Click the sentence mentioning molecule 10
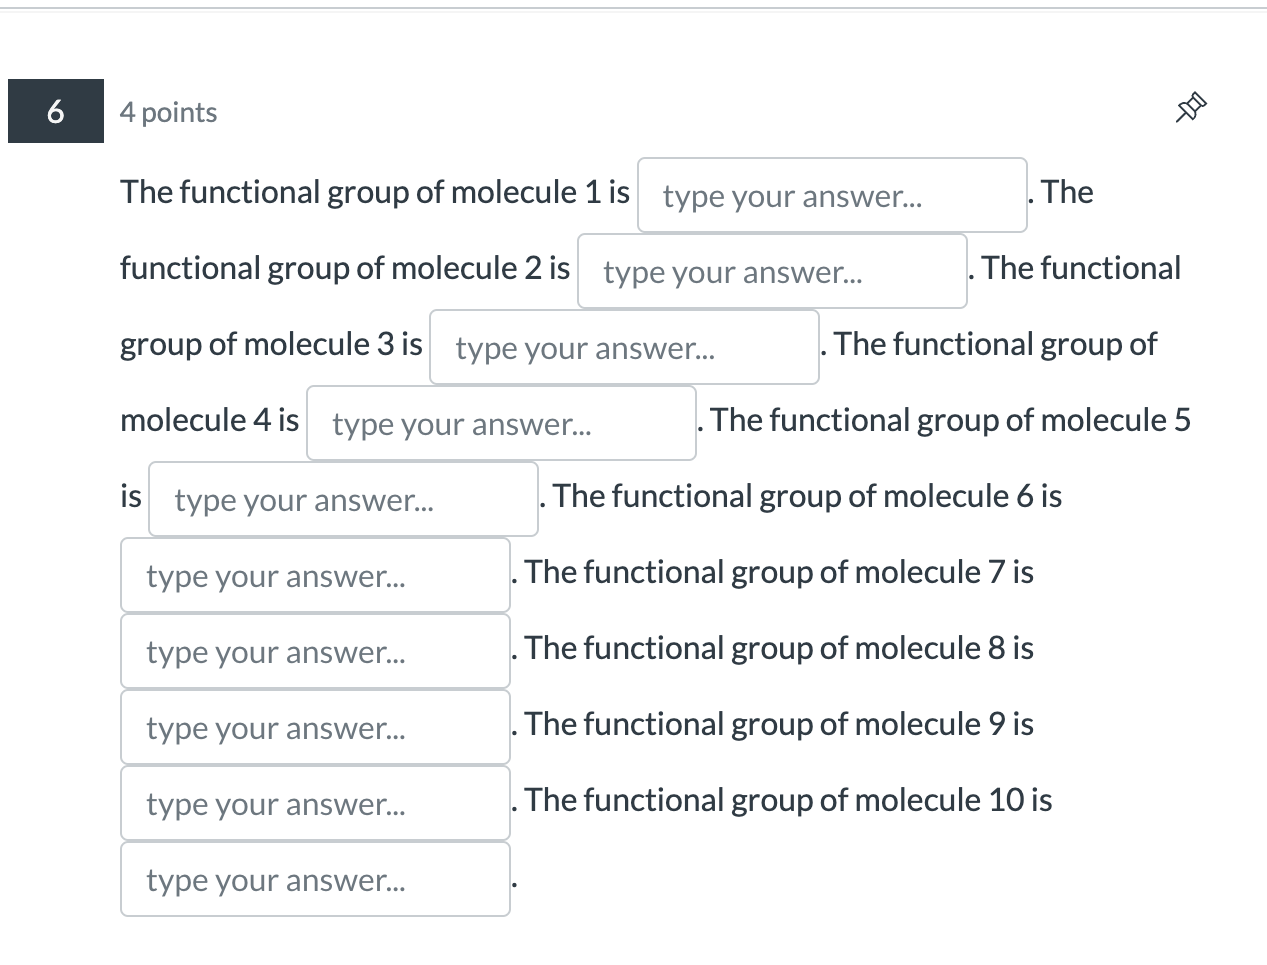 786,800
